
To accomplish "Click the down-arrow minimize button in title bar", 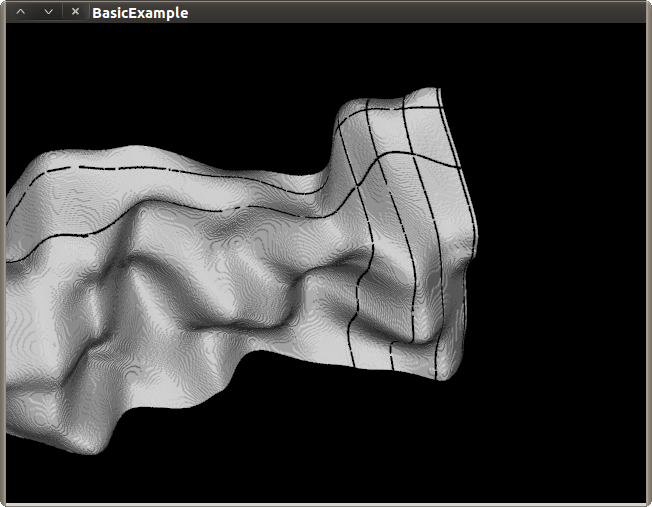I will click(48, 12).
